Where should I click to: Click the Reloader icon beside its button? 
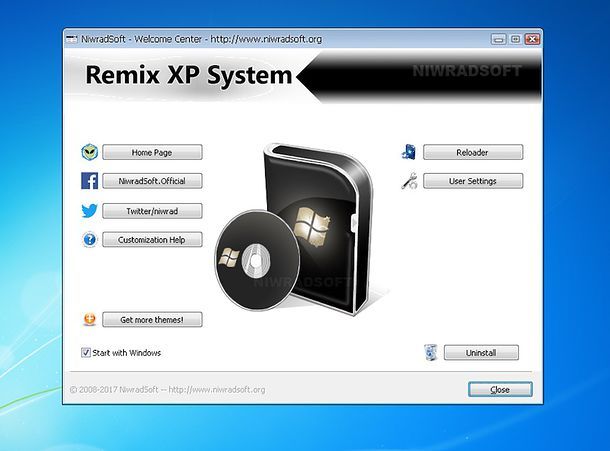point(409,152)
